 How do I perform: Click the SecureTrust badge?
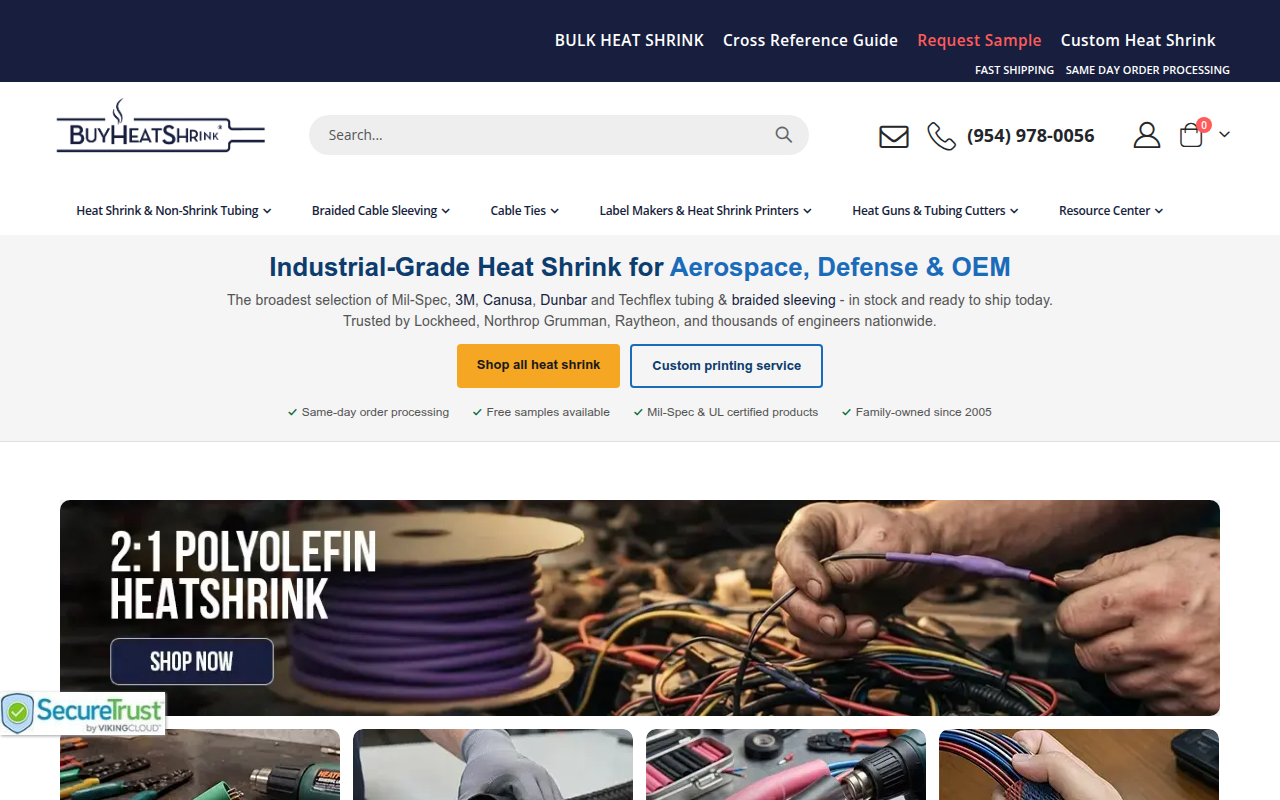(x=83, y=714)
